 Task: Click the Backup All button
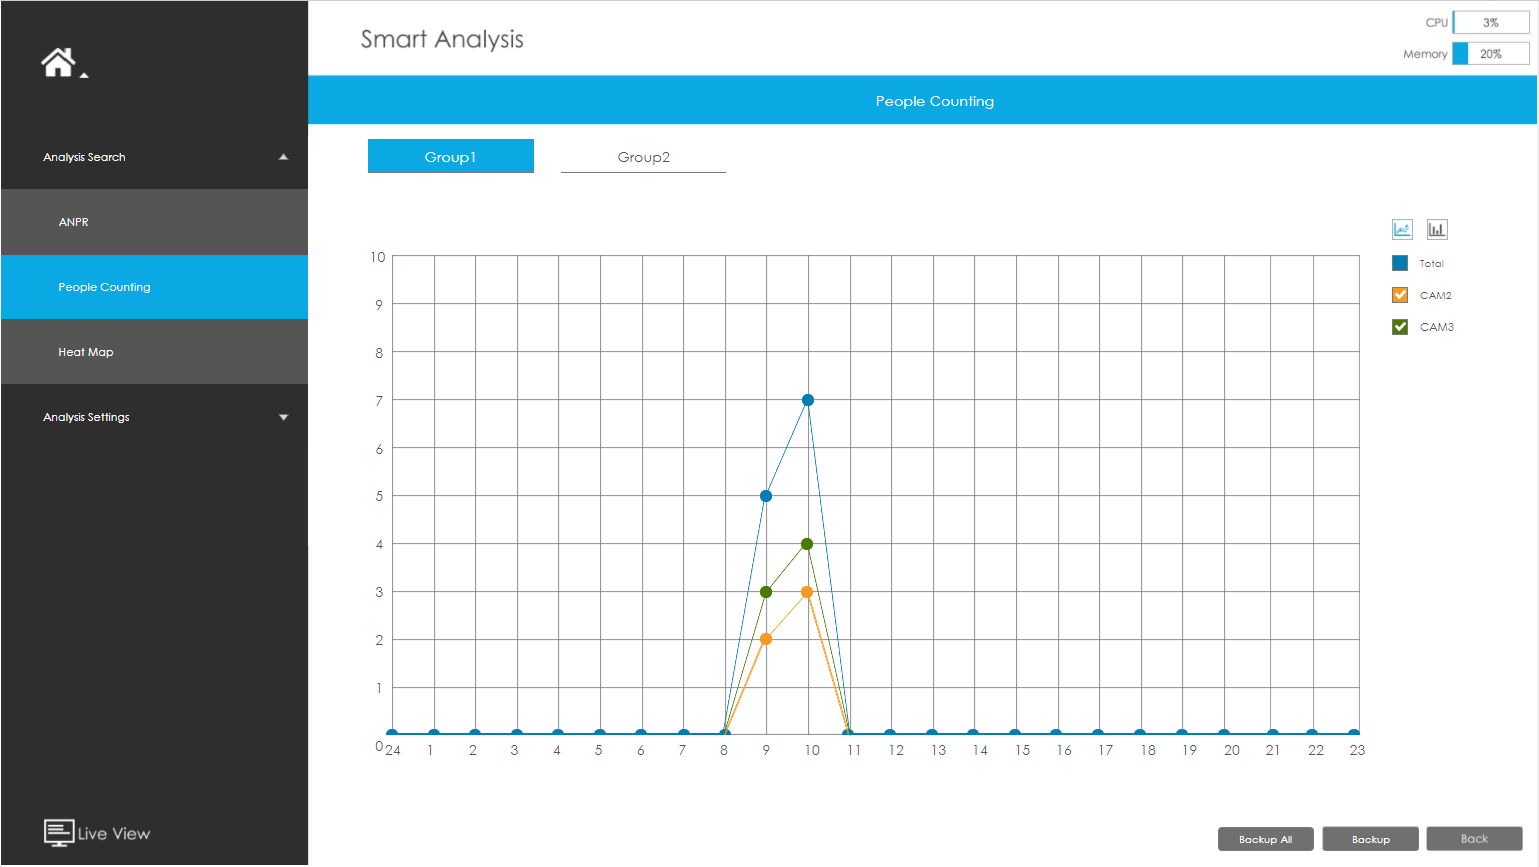point(1266,839)
